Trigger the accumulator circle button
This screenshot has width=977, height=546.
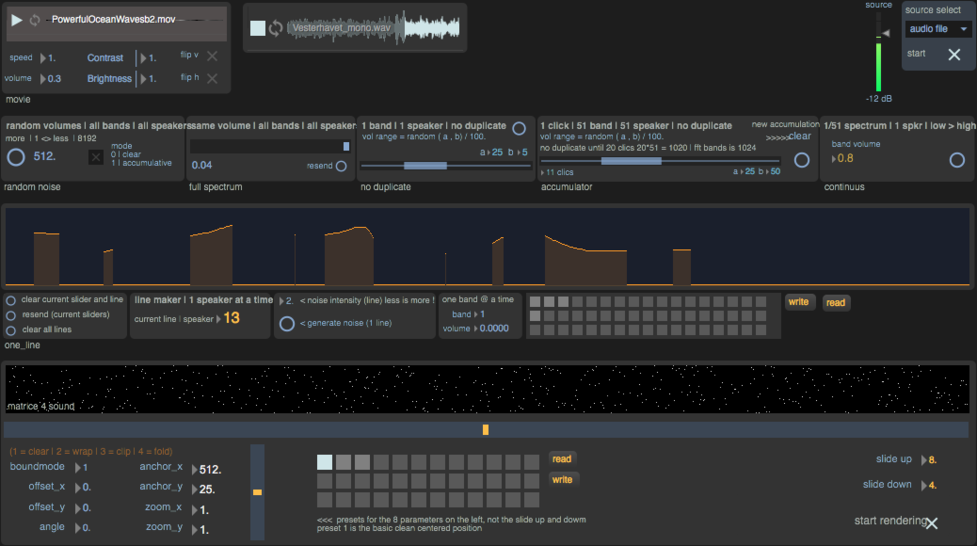(801, 160)
